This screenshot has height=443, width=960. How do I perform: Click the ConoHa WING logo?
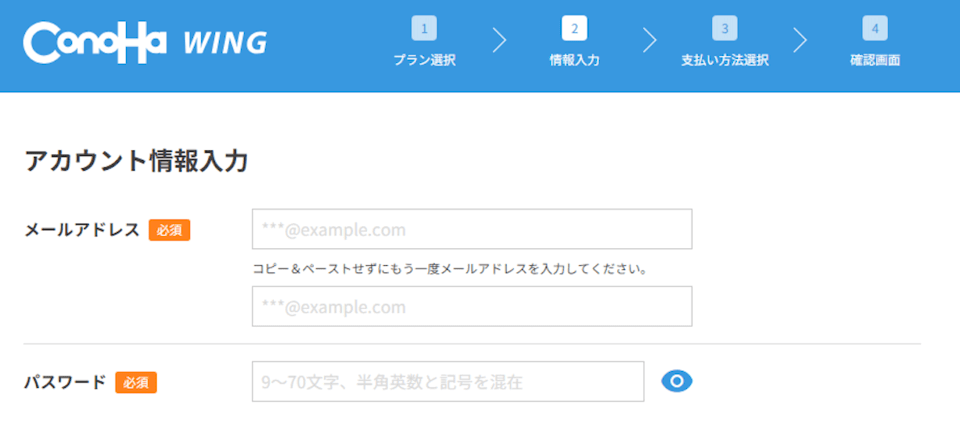(x=145, y=42)
